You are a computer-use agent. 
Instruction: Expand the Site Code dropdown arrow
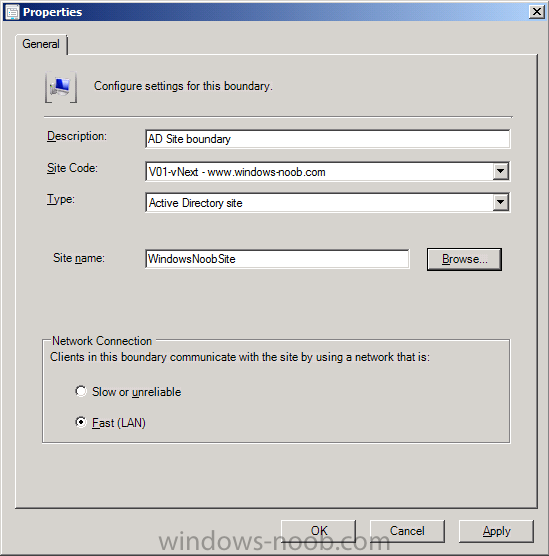pyautogui.click(x=500, y=171)
